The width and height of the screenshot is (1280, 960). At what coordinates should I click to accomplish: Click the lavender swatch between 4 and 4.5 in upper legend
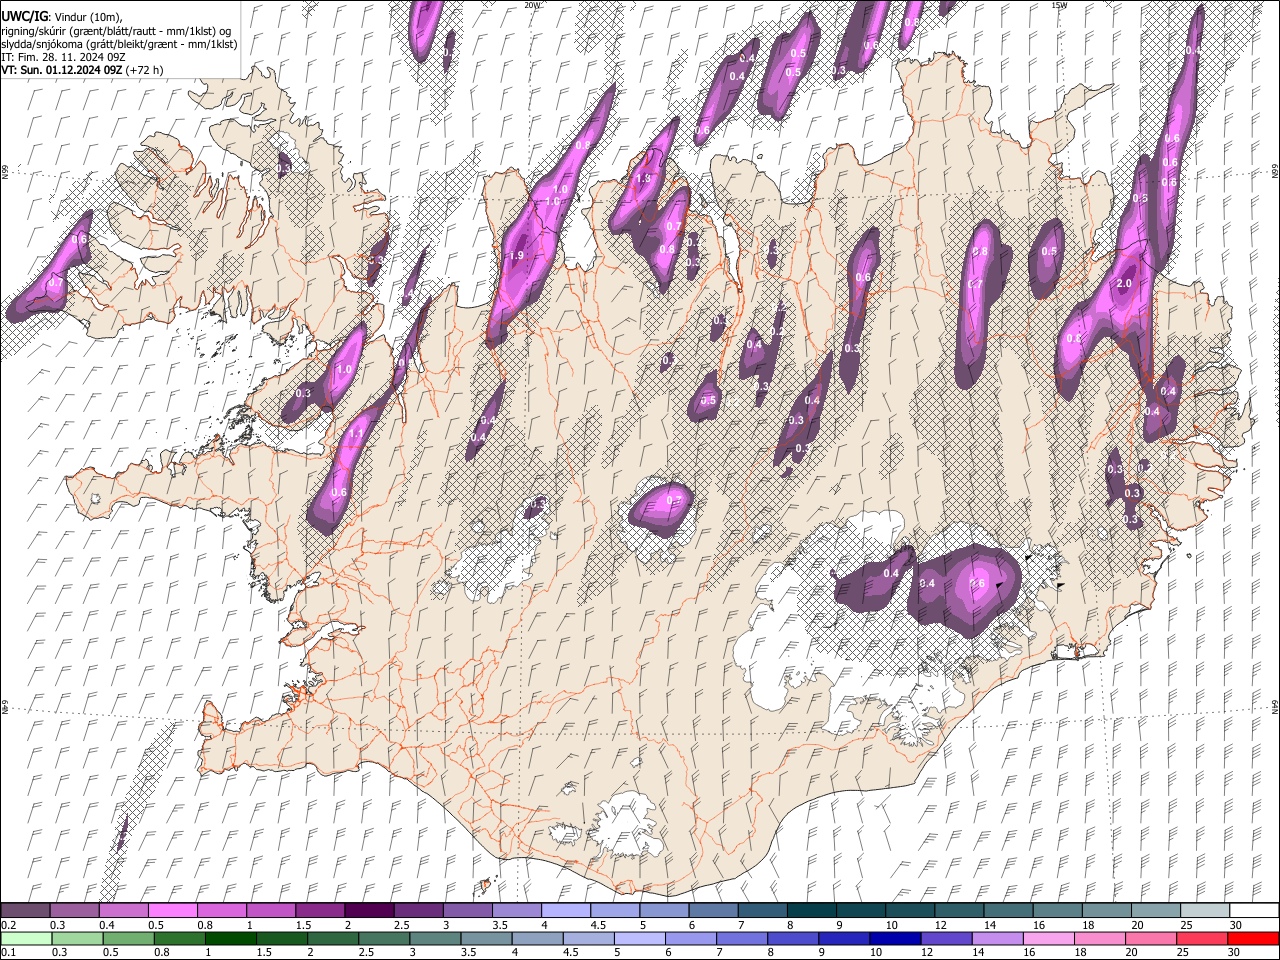coord(566,910)
